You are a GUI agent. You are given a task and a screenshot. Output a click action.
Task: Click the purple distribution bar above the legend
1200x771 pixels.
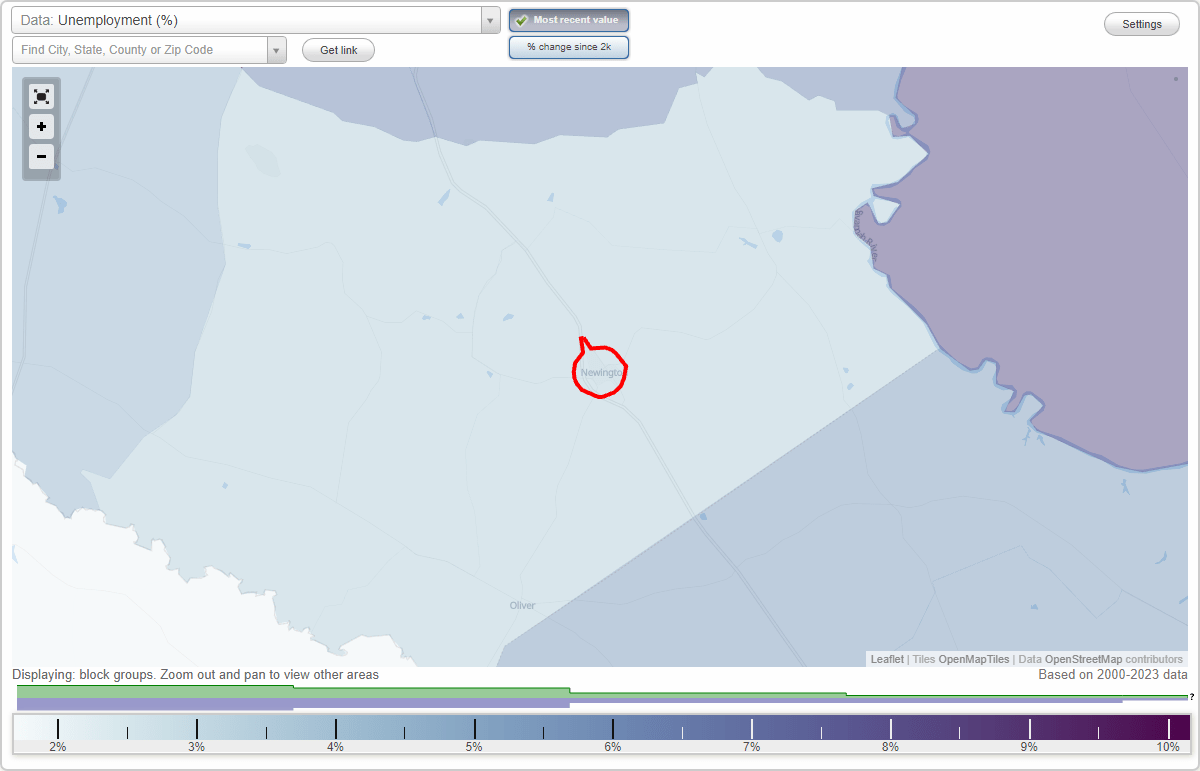tap(293, 704)
